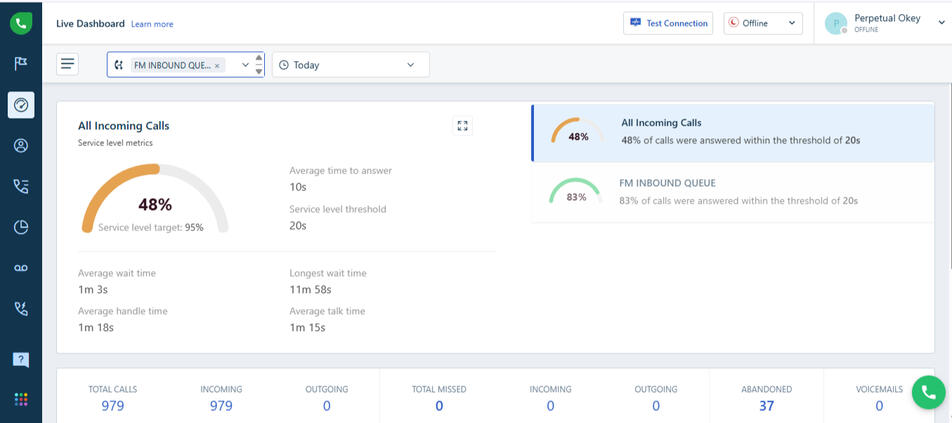
Task: Open the colorful app switcher grid
Action: point(21,399)
